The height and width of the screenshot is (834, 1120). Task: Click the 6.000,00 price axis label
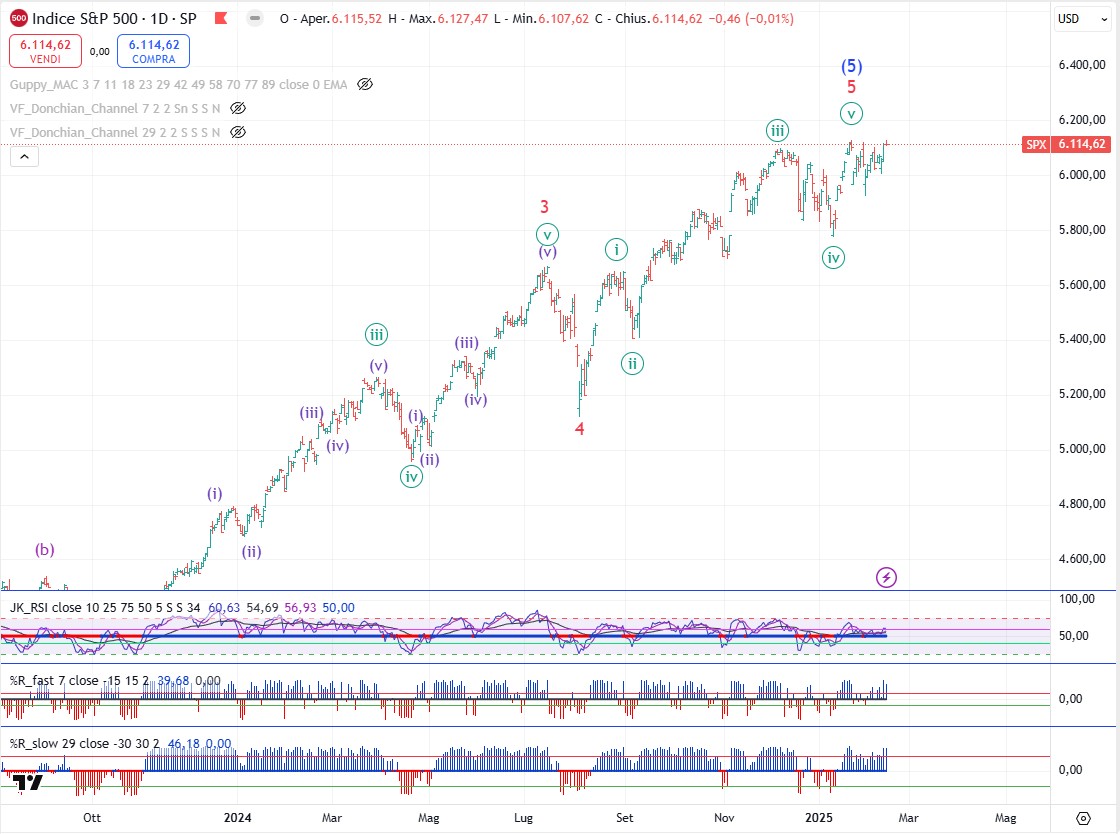pyautogui.click(x=1082, y=175)
